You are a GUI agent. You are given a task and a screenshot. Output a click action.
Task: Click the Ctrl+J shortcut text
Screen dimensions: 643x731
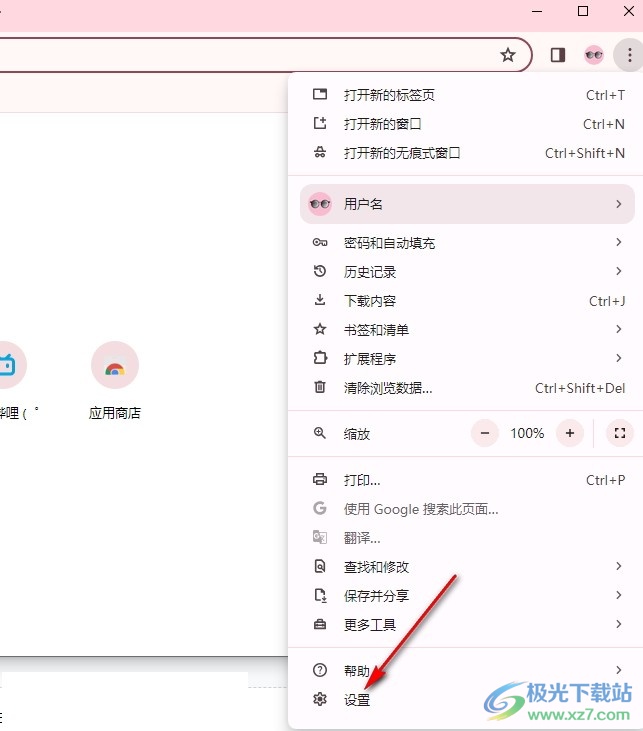click(607, 301)
